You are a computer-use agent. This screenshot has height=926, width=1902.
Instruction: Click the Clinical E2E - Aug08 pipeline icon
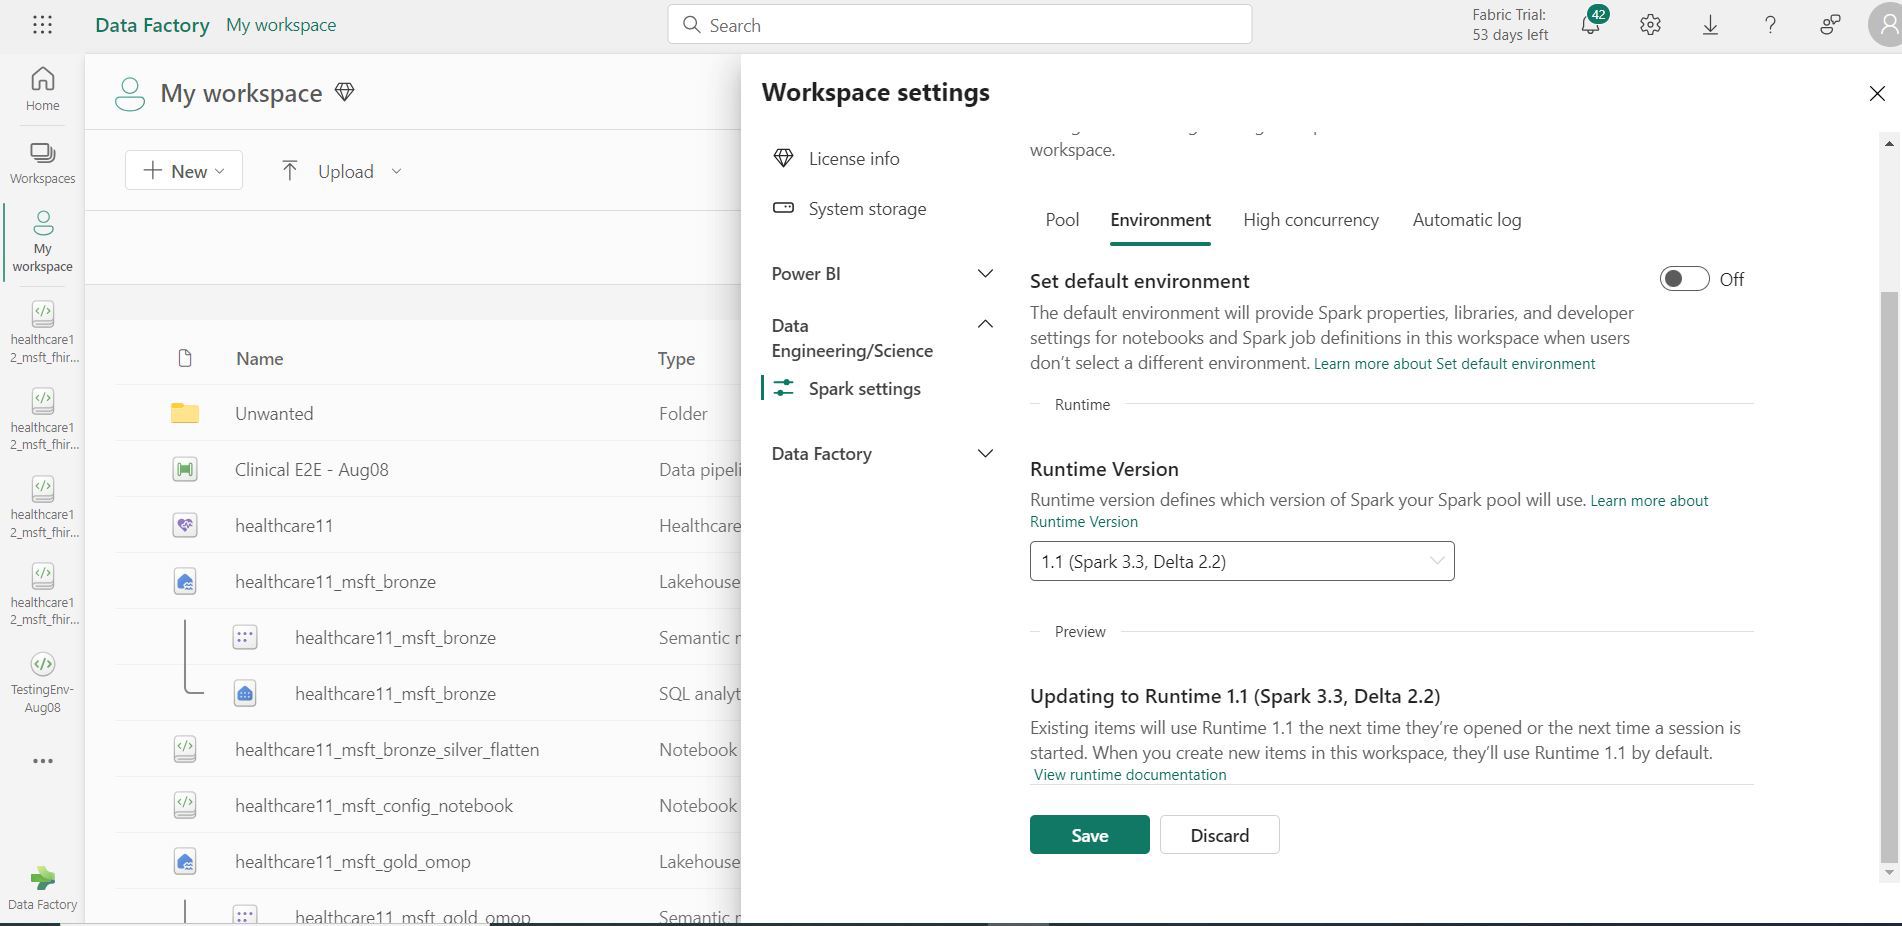pyautogui.click(x=184, y=469)
